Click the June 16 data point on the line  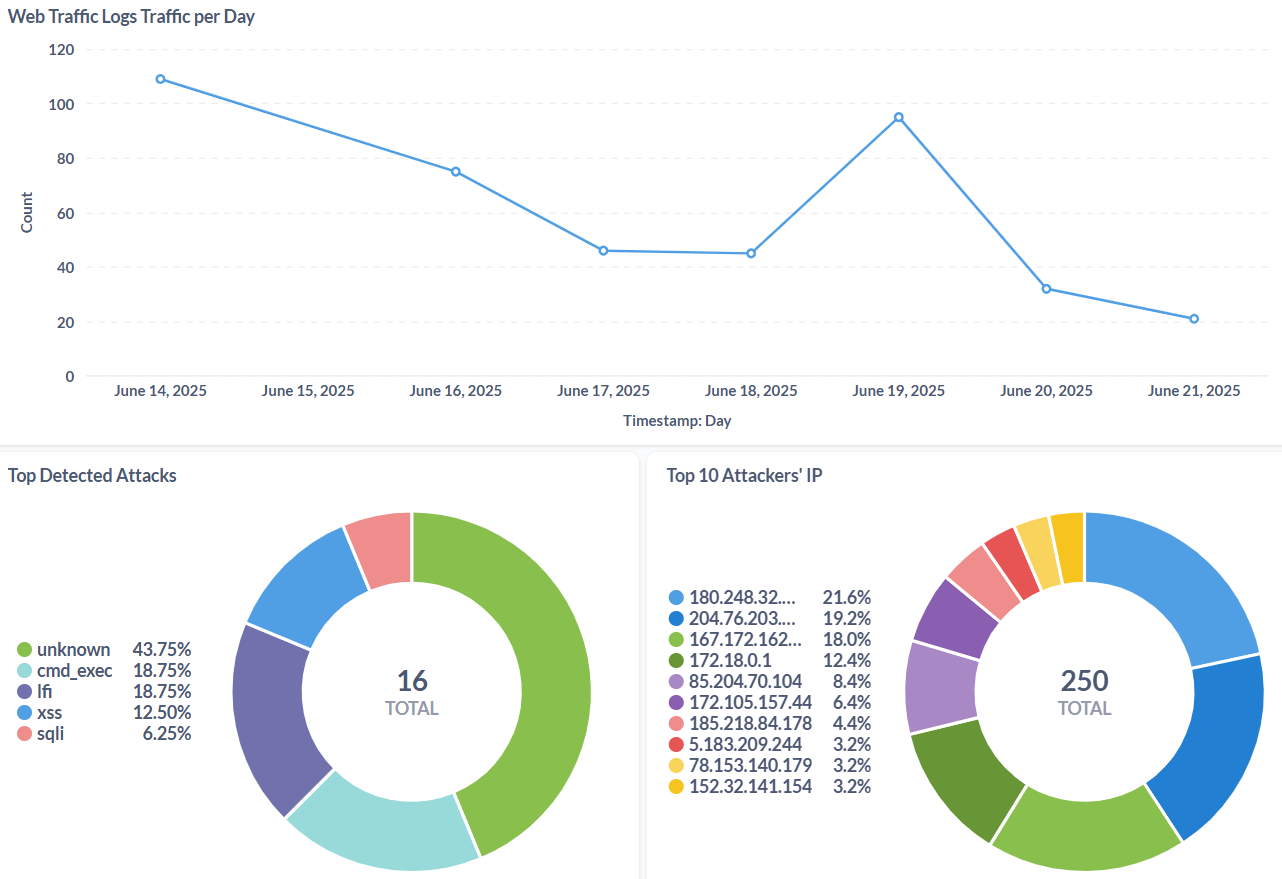[455, 171]
